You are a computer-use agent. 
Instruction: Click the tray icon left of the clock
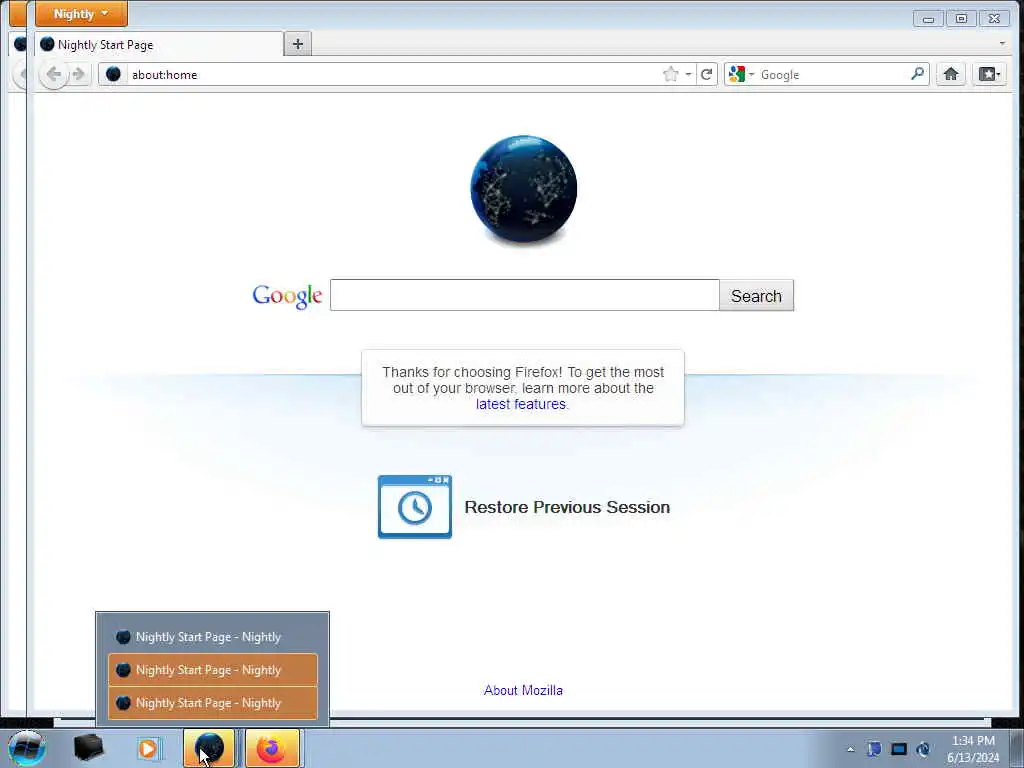923,749
